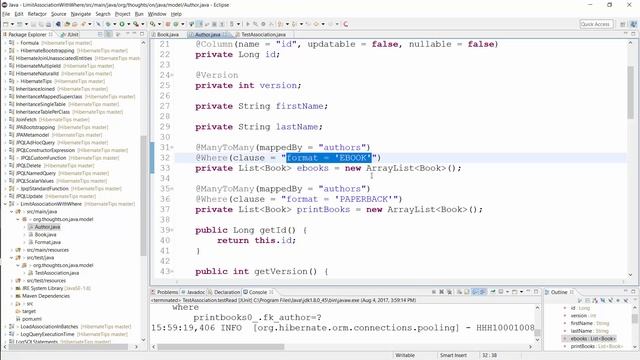Collapse the src/main/java source folder
Image resolution: width=640 pixels, height=360 pixels.
point(12,212)
